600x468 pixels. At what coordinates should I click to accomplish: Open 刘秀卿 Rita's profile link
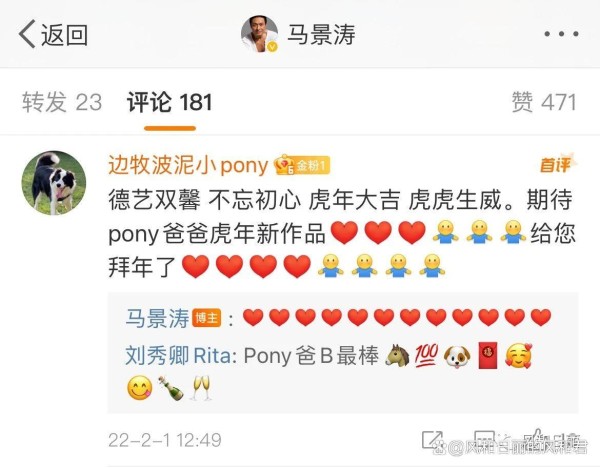point(178,356)
